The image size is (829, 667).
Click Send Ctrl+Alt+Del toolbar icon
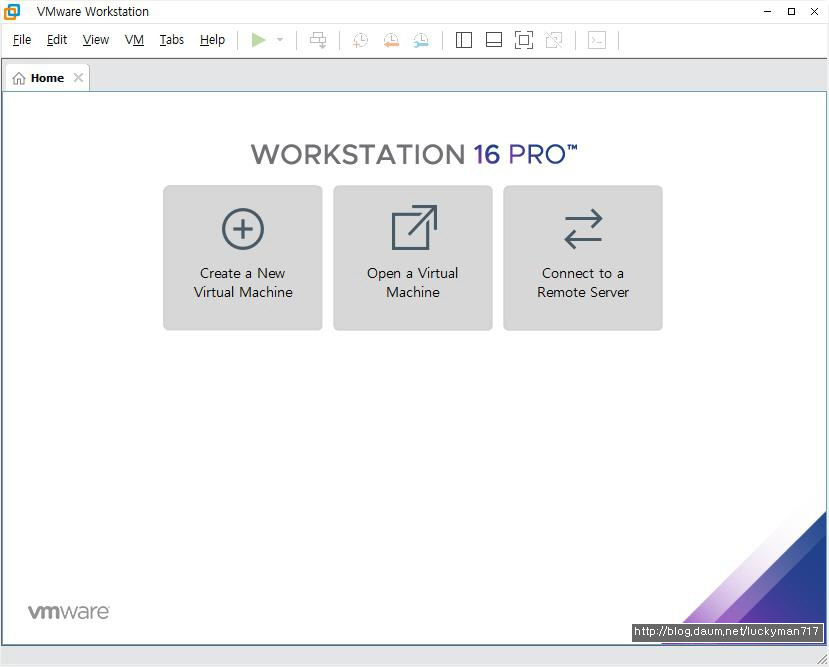pyautogui.click(x=318, y=40)
